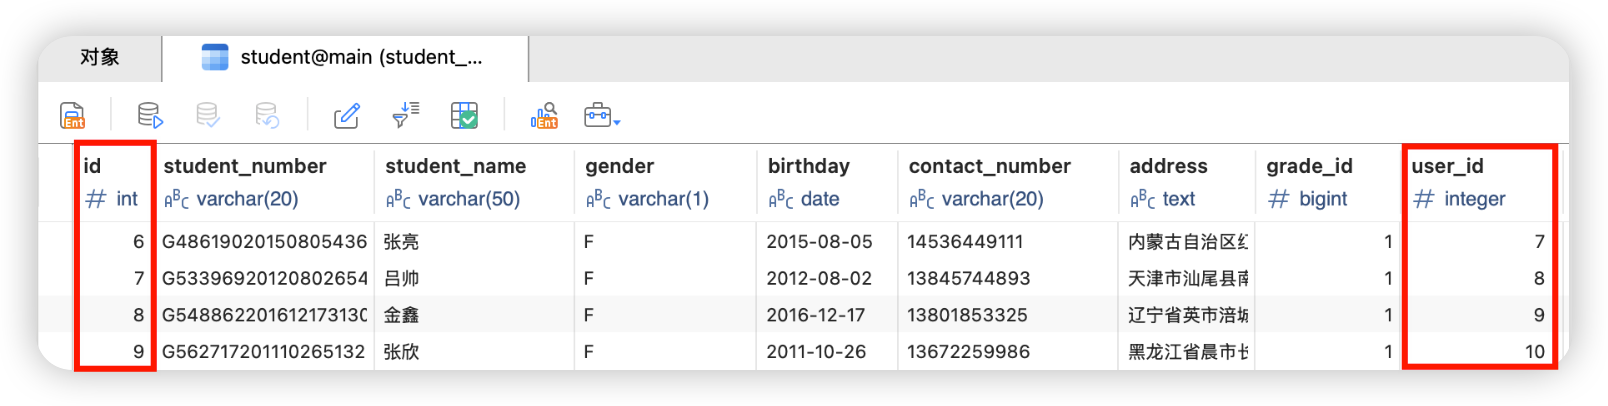The width and height of the screenshot is (1608, 406).
Task: Expand the toolbox dropdown arrow
Action: [x=617, y=122]
